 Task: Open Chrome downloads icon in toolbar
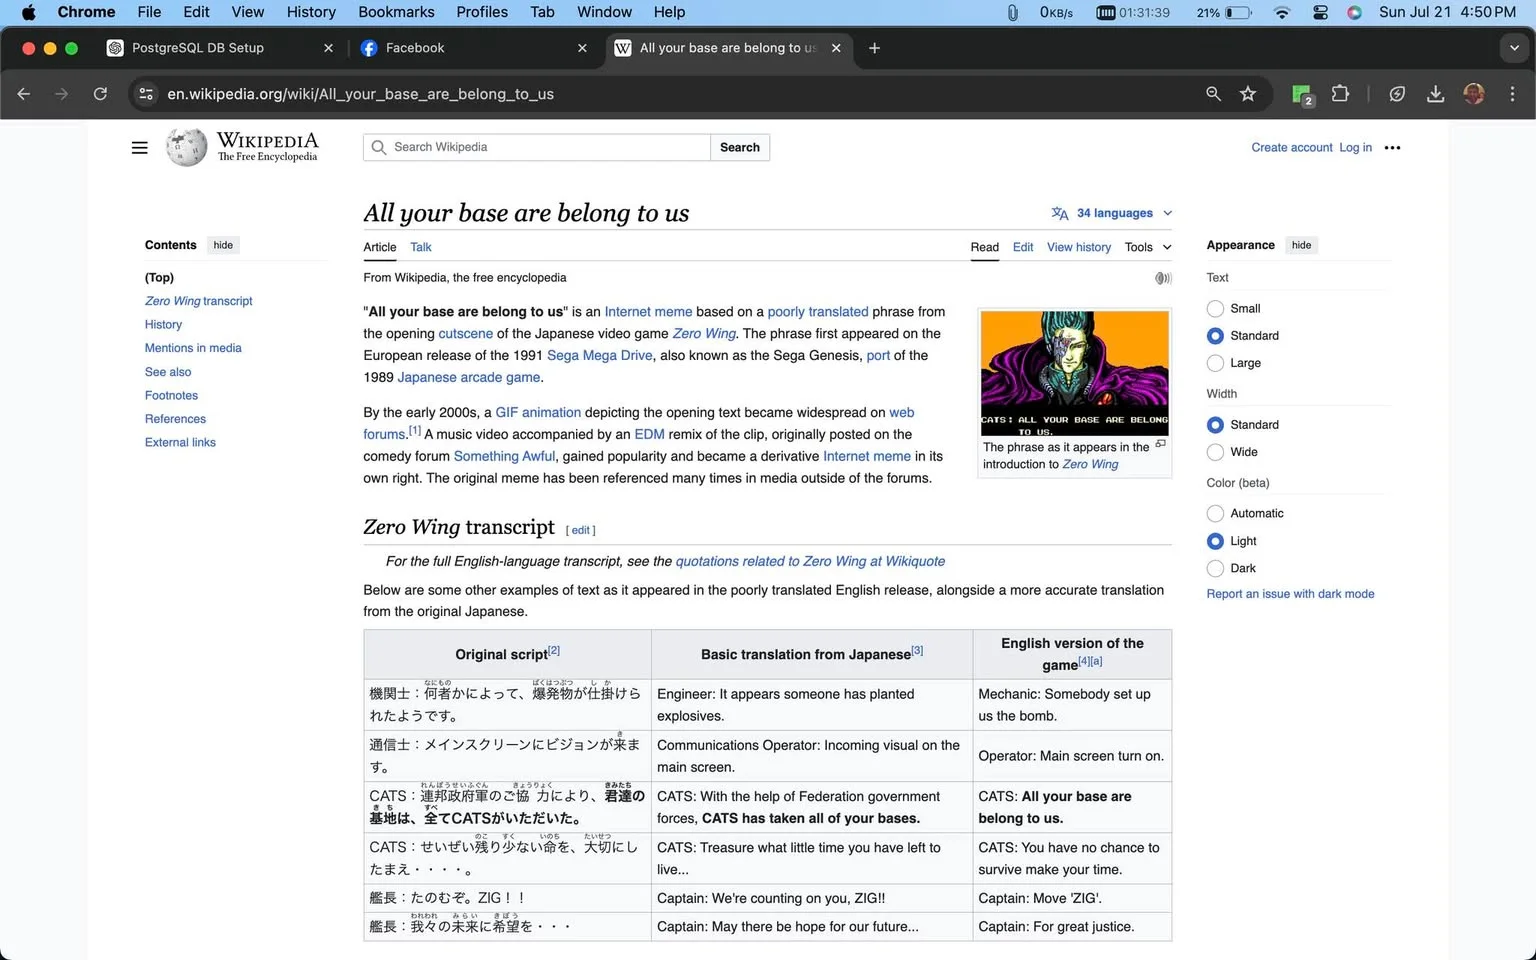click(1435, 94)
